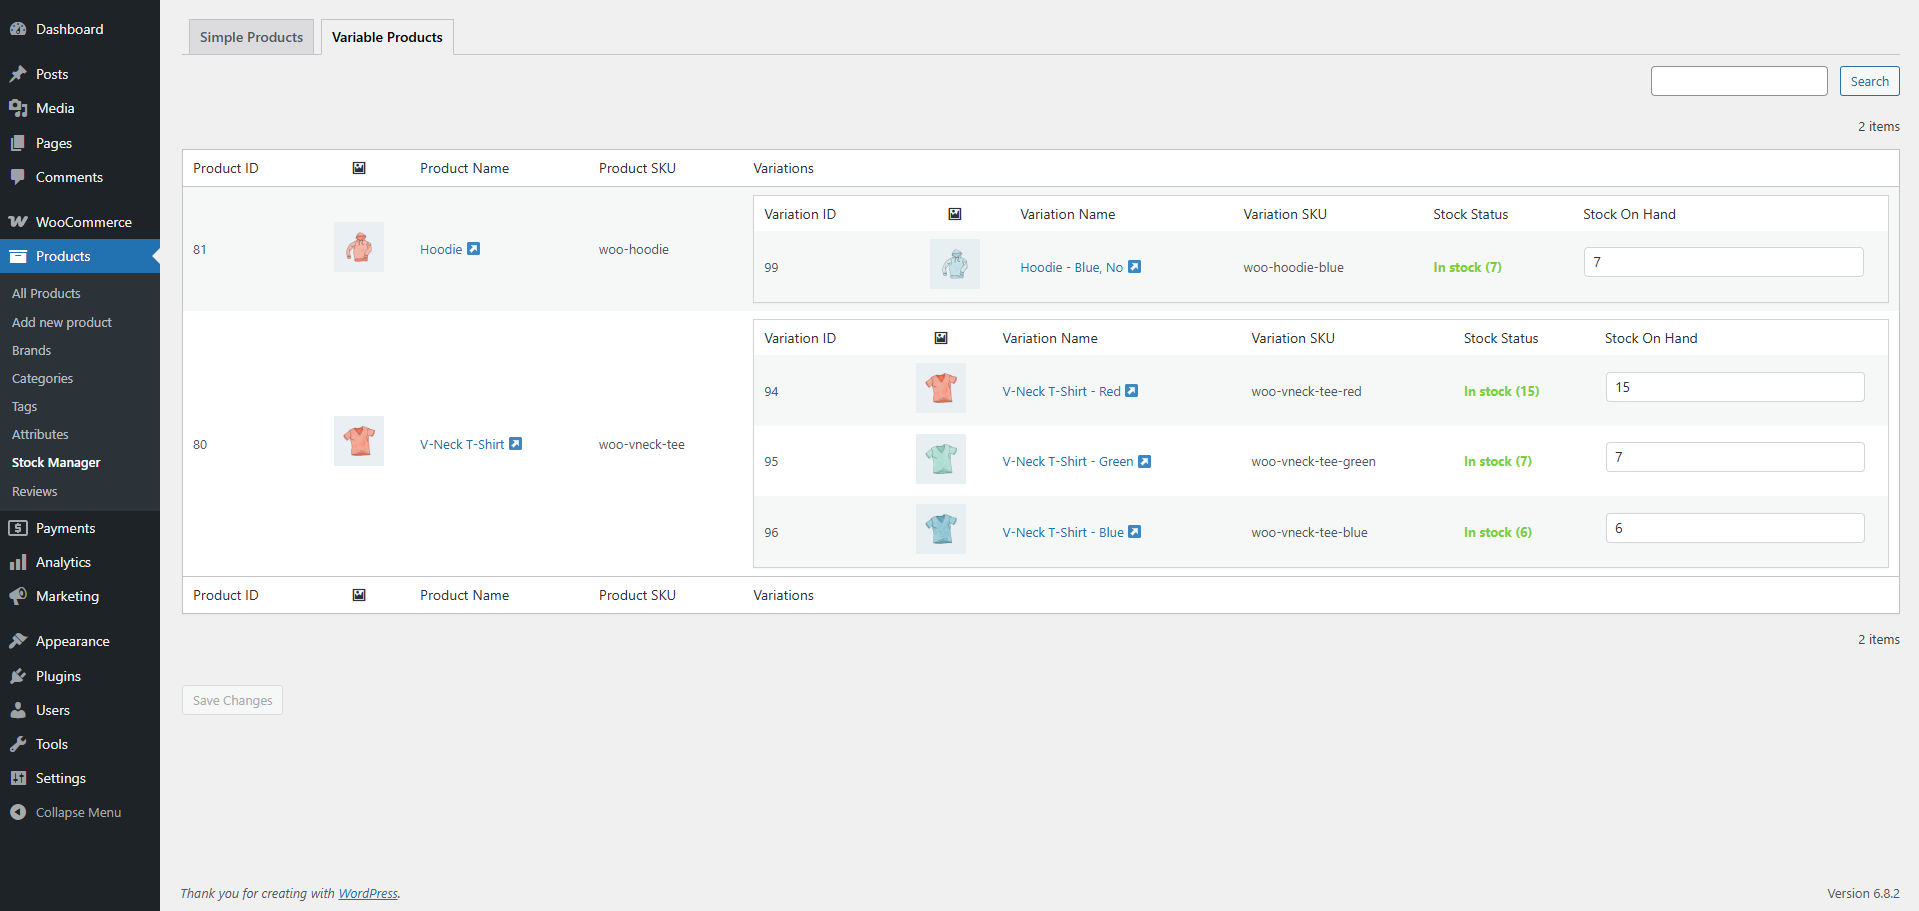The height and width of the screenshot is (911, 1919).
Task: Click the Plugins icon in sidebar
Action: (18, 676)
